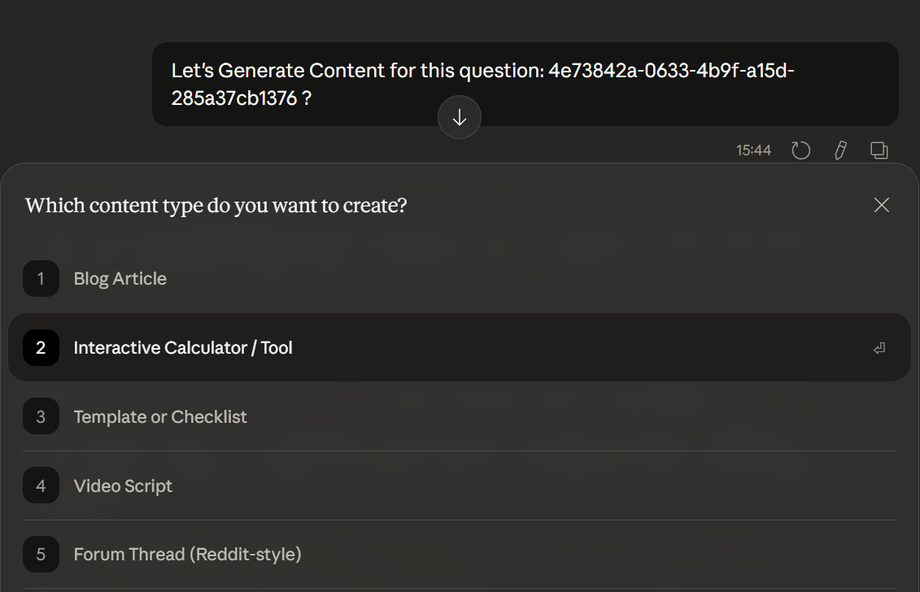This screenshot has height=592, width=920.
Task: Click the pencil edit message icon
Action: click(x=840, y=150)
